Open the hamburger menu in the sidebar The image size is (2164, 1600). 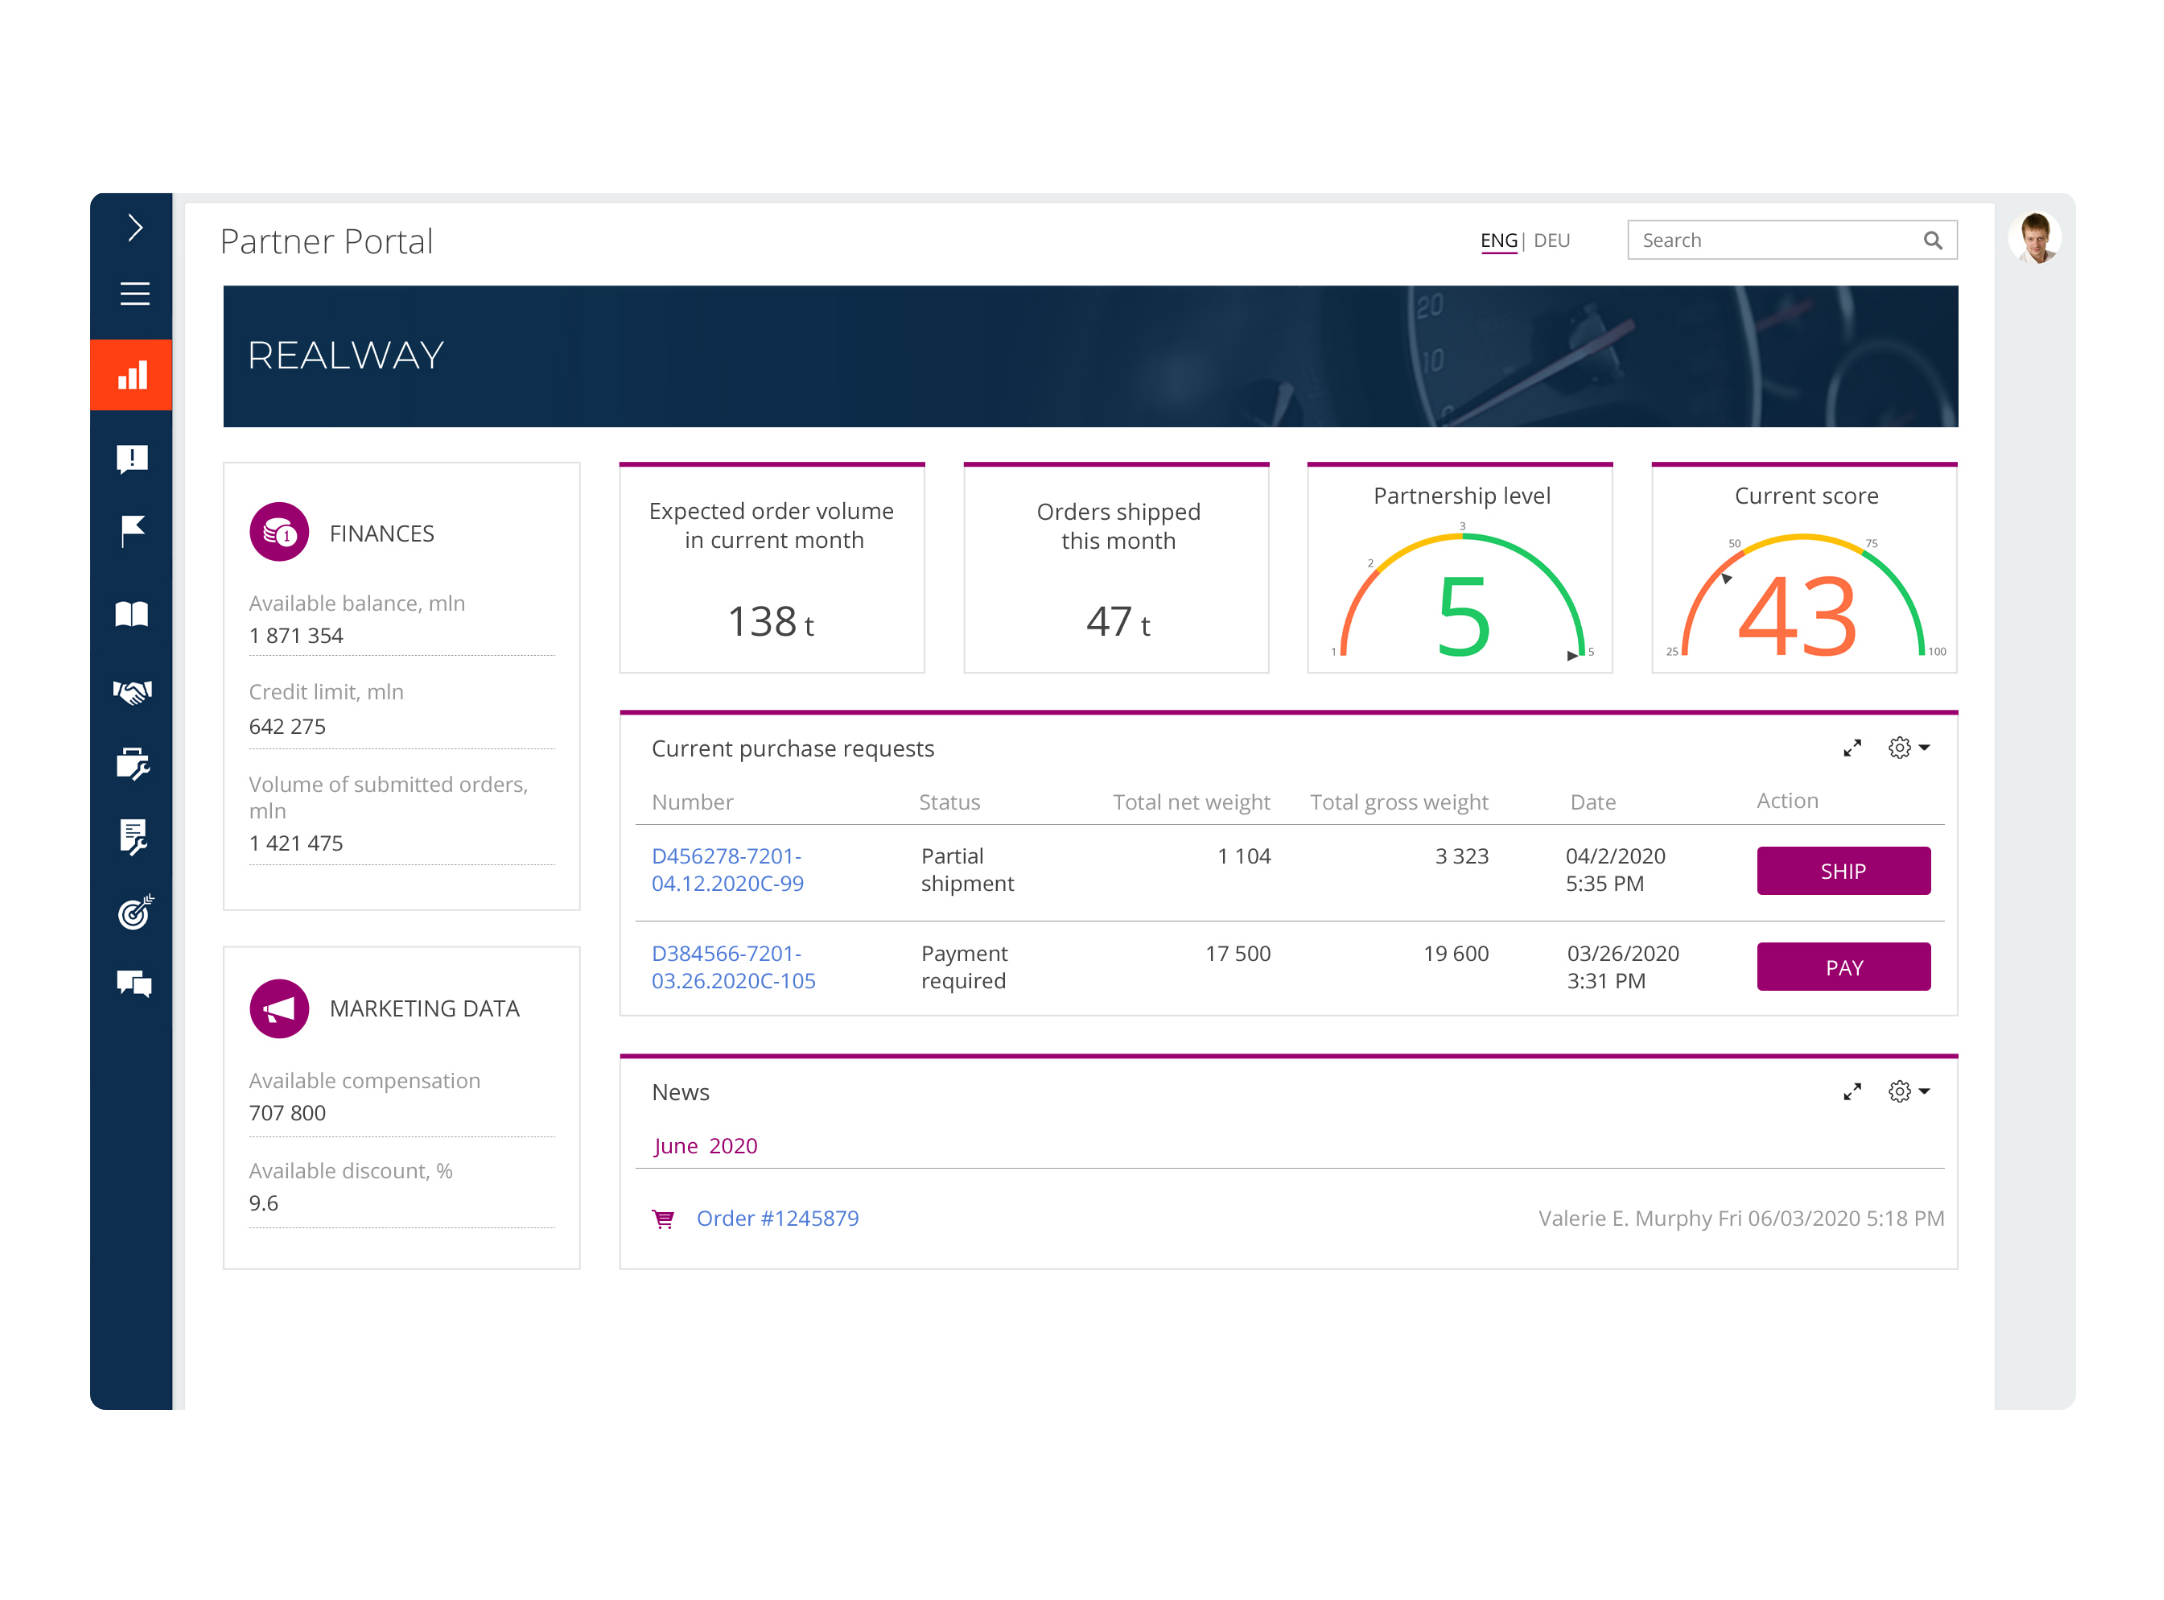pyautogui.click(x=133, y=293)
